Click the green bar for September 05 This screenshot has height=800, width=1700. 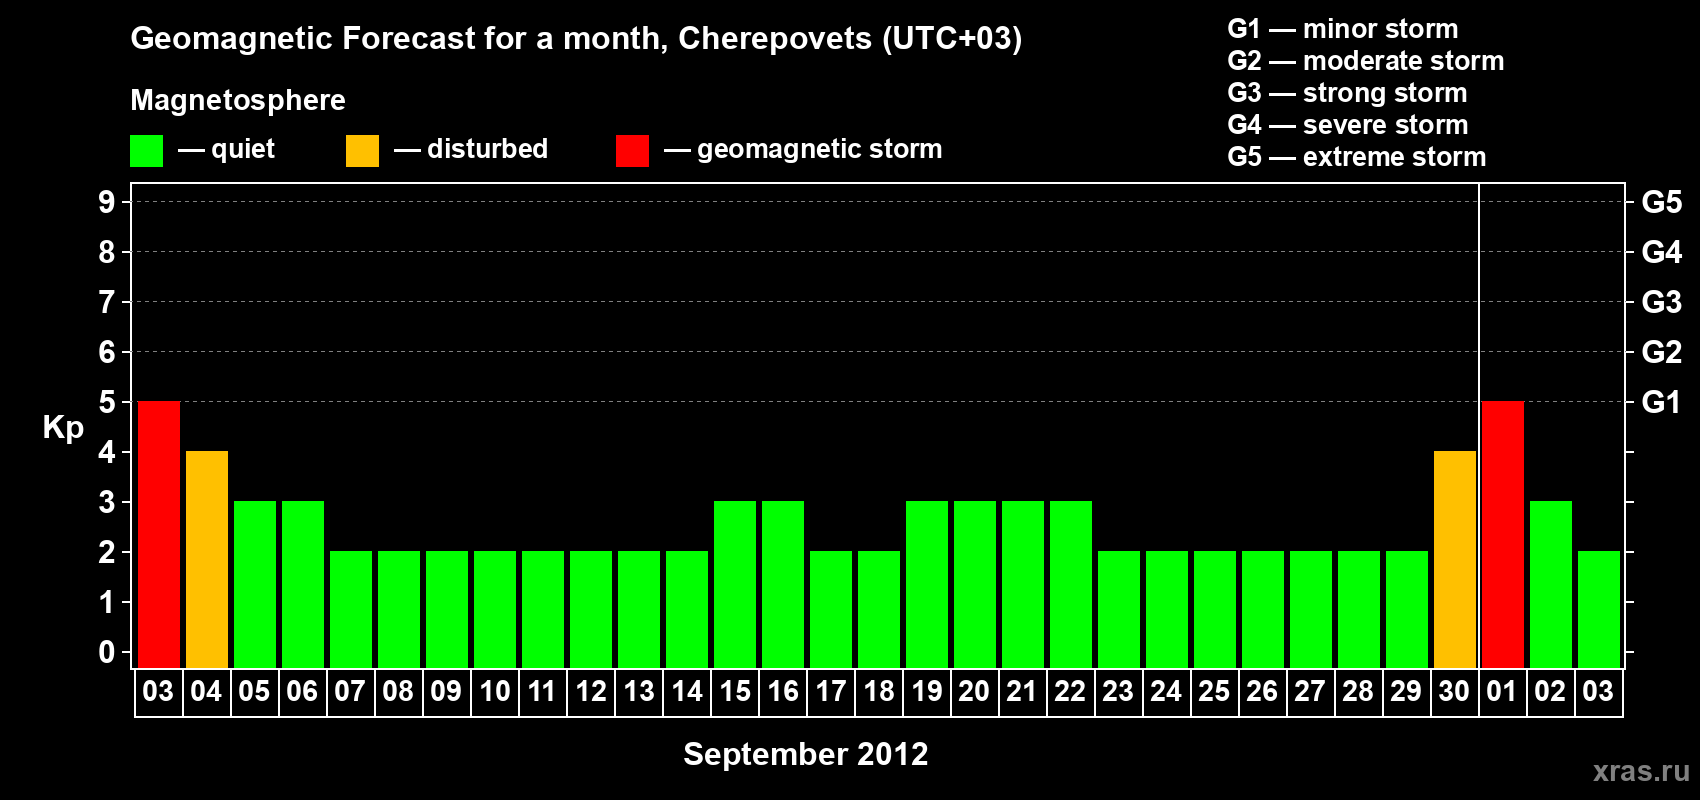tap(255, 584)
